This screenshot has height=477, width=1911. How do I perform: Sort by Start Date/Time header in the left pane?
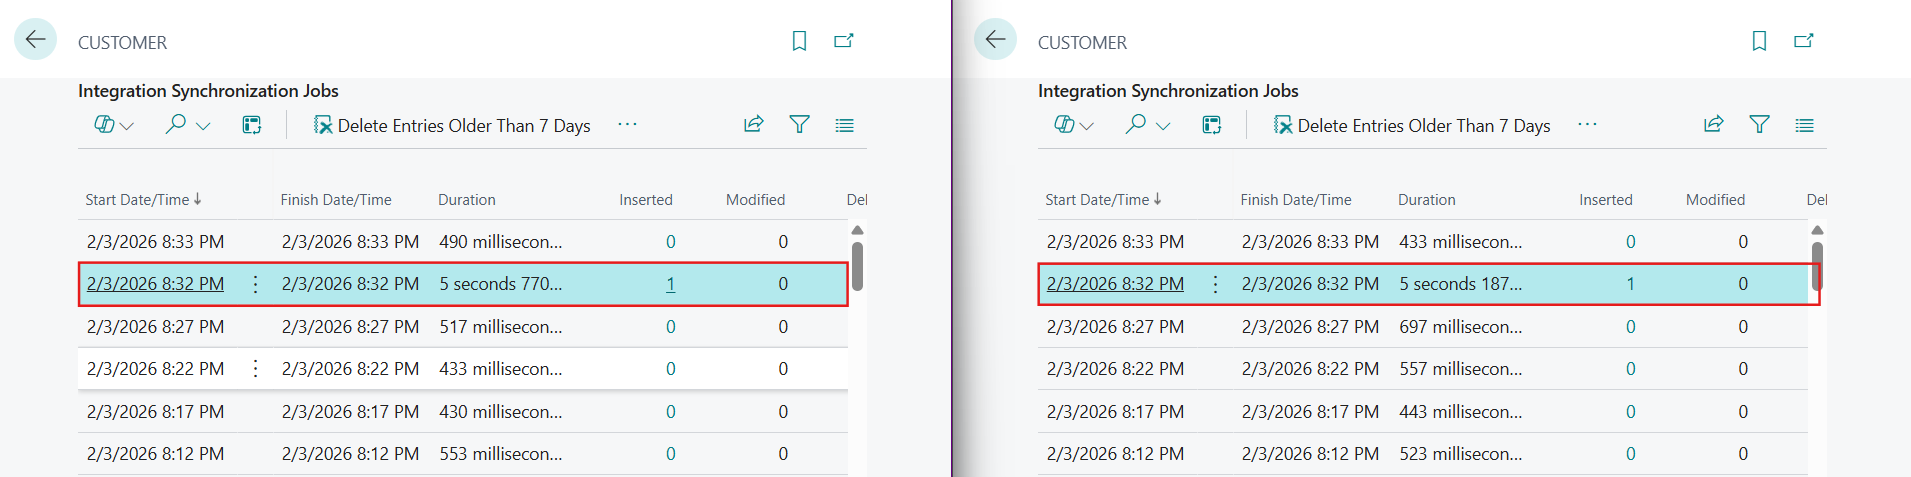click(x=137, y=200)
